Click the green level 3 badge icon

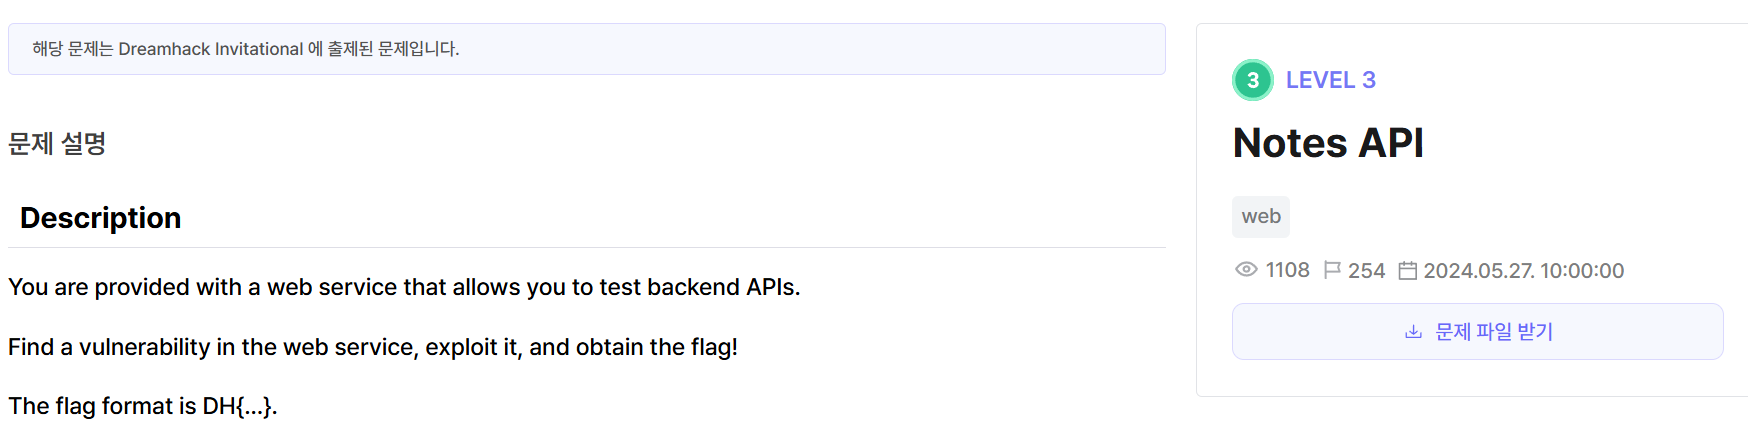tap(1252, 80)
